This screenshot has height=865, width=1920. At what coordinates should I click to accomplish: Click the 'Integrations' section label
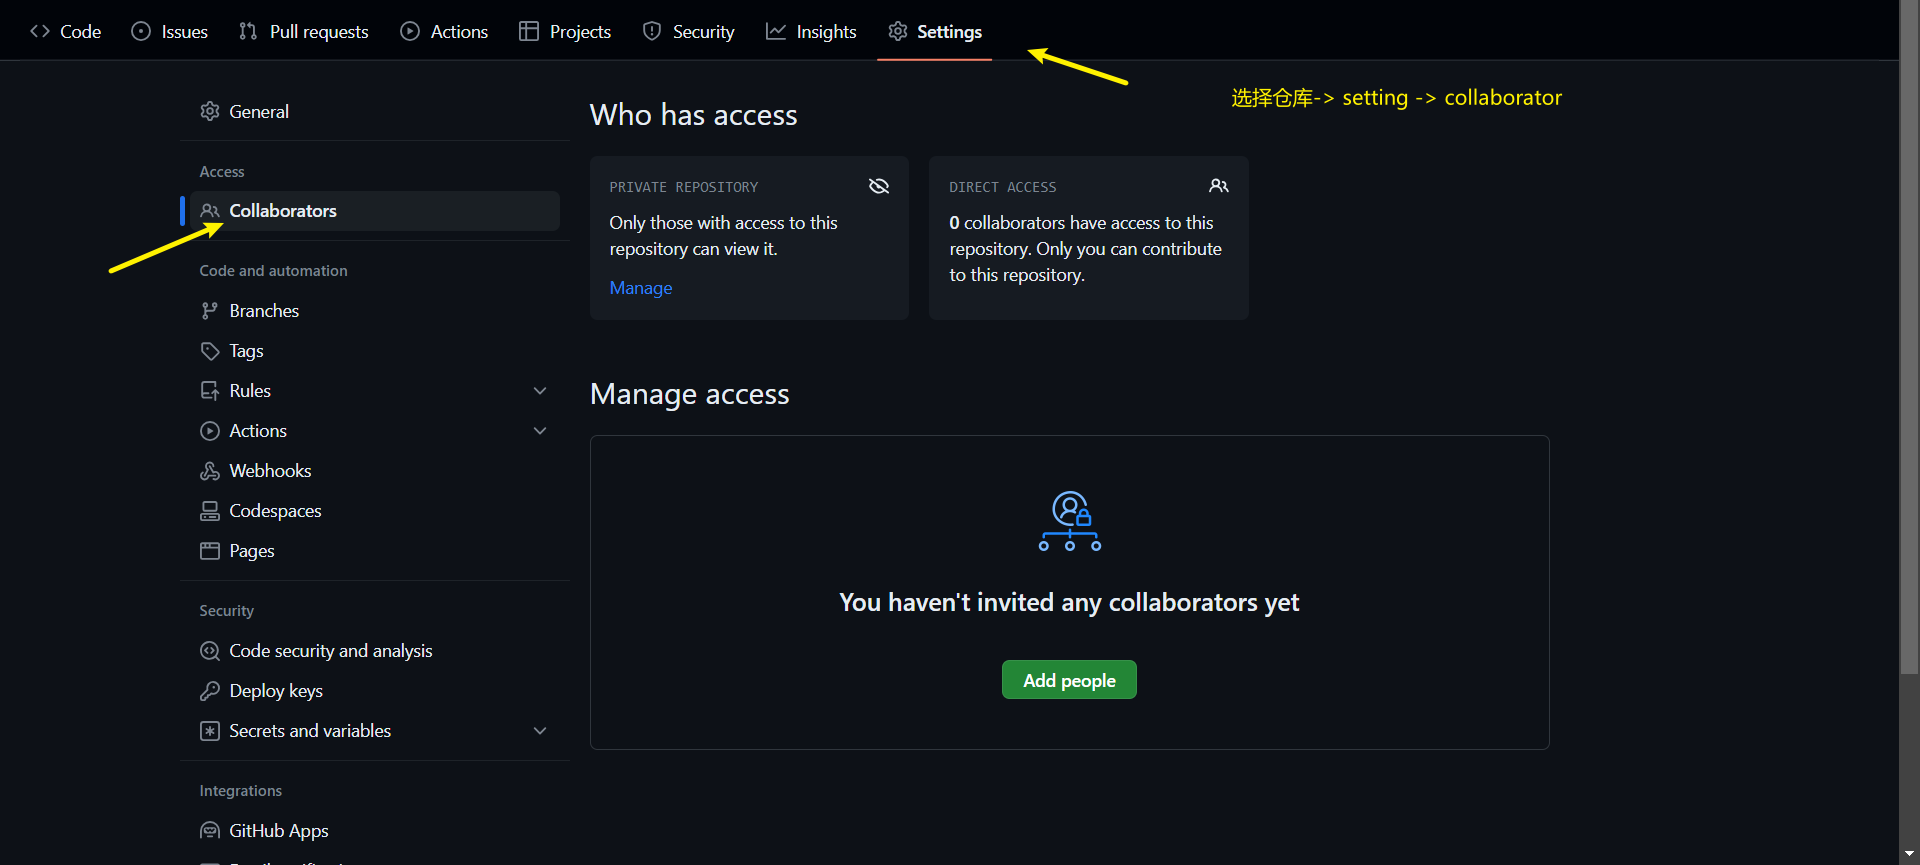coord(241,791)
